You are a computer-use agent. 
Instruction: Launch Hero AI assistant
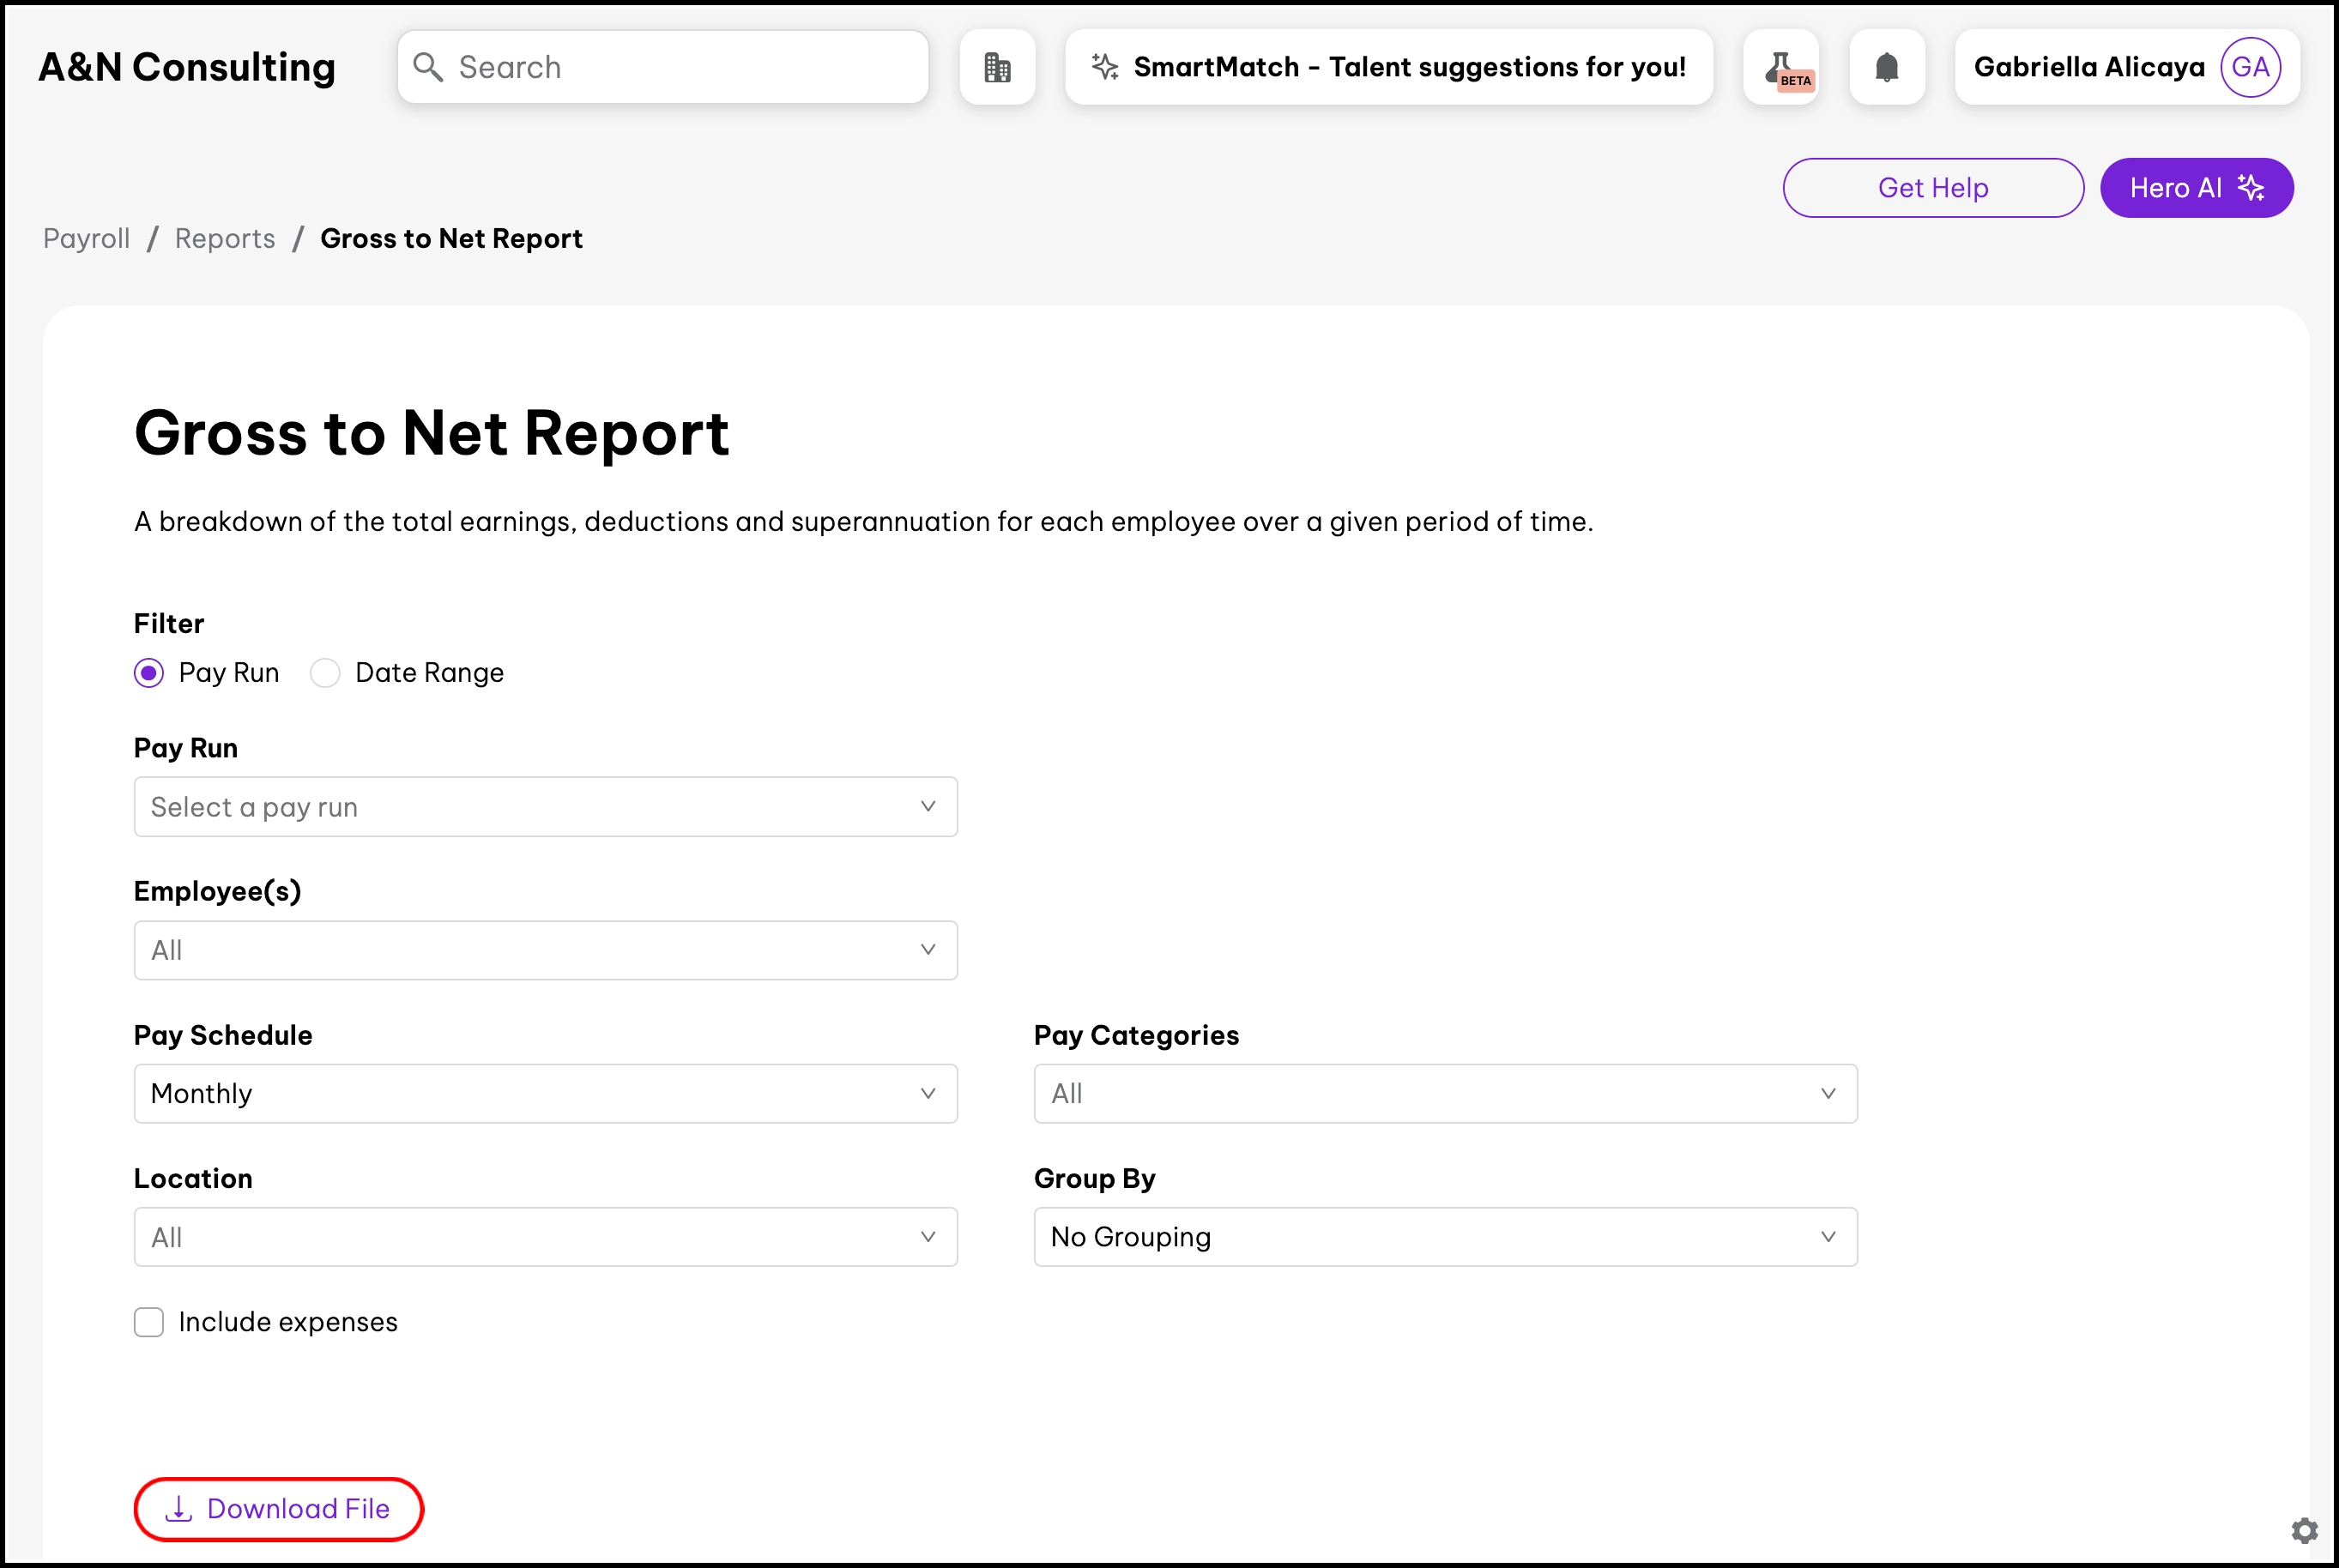point(2196,188)
